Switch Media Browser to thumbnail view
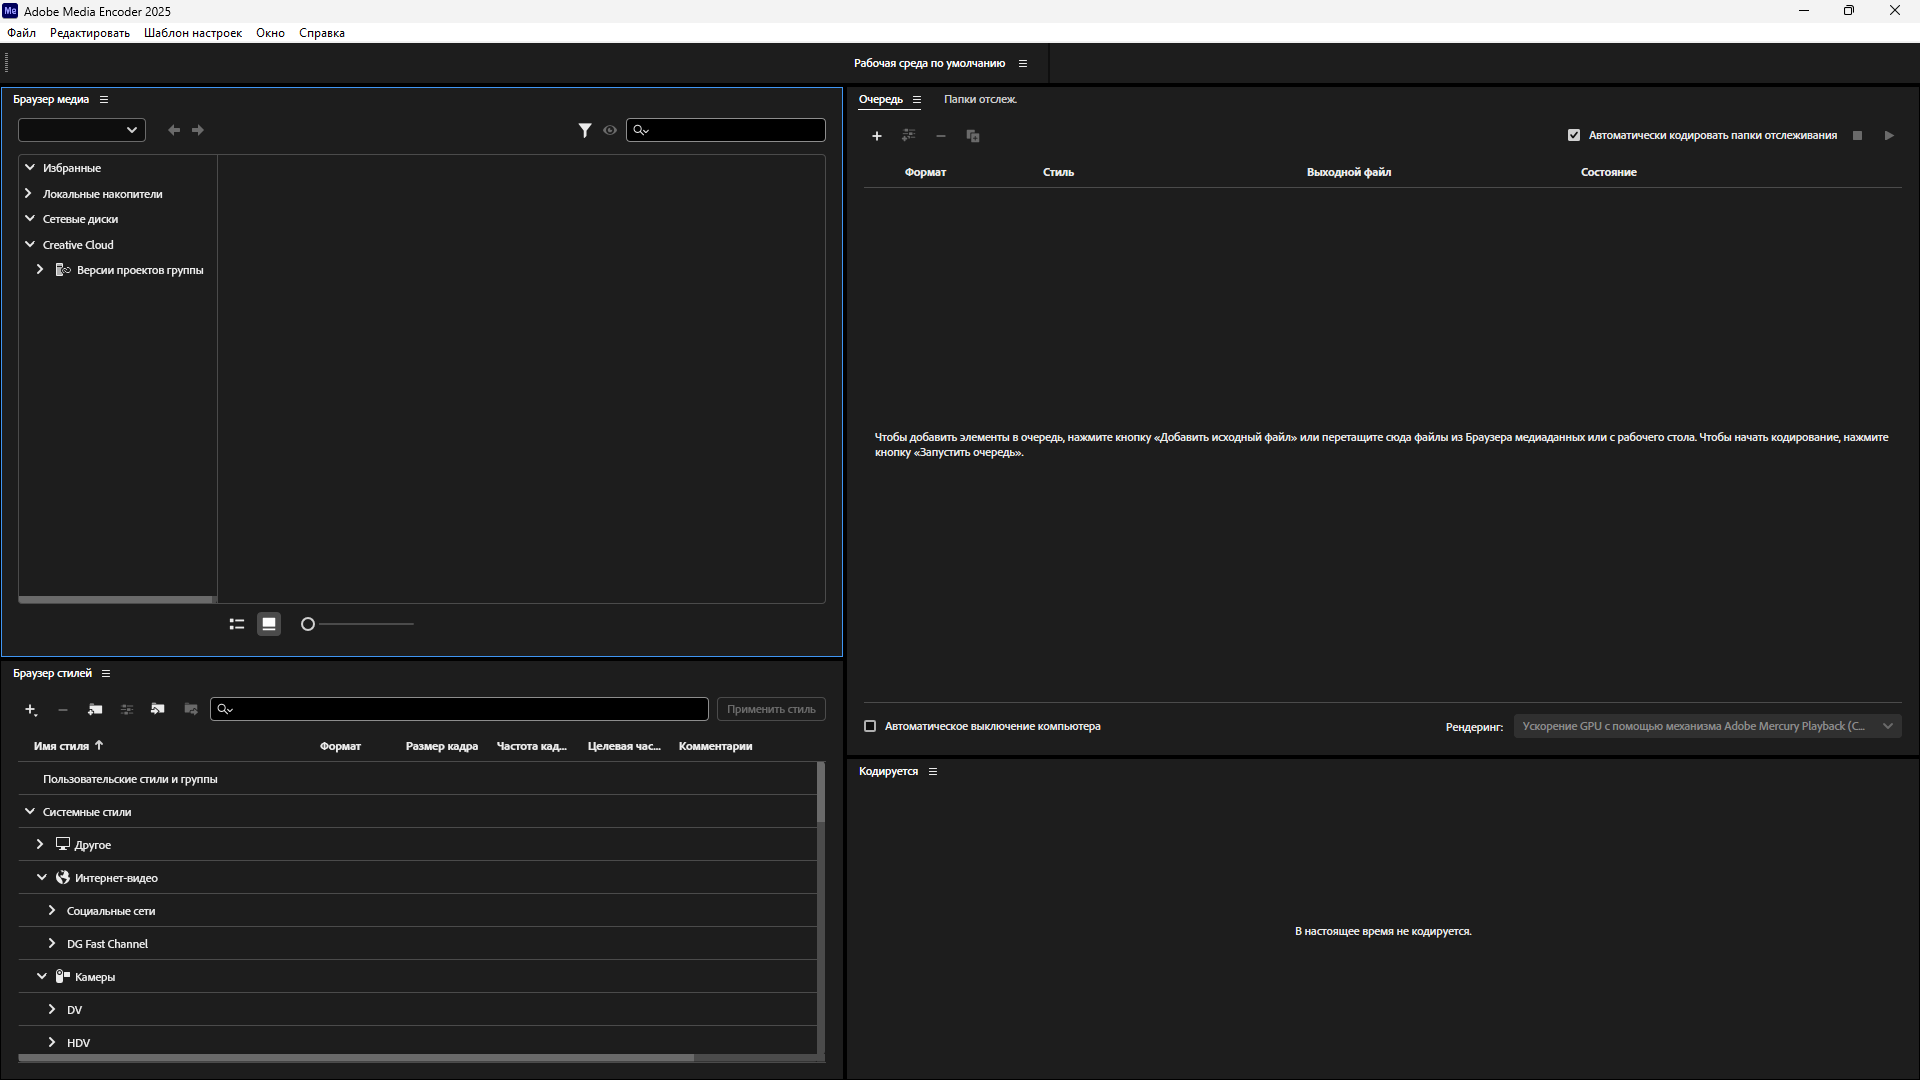This screenshot has width=1920, height=1080. [269, 624]
